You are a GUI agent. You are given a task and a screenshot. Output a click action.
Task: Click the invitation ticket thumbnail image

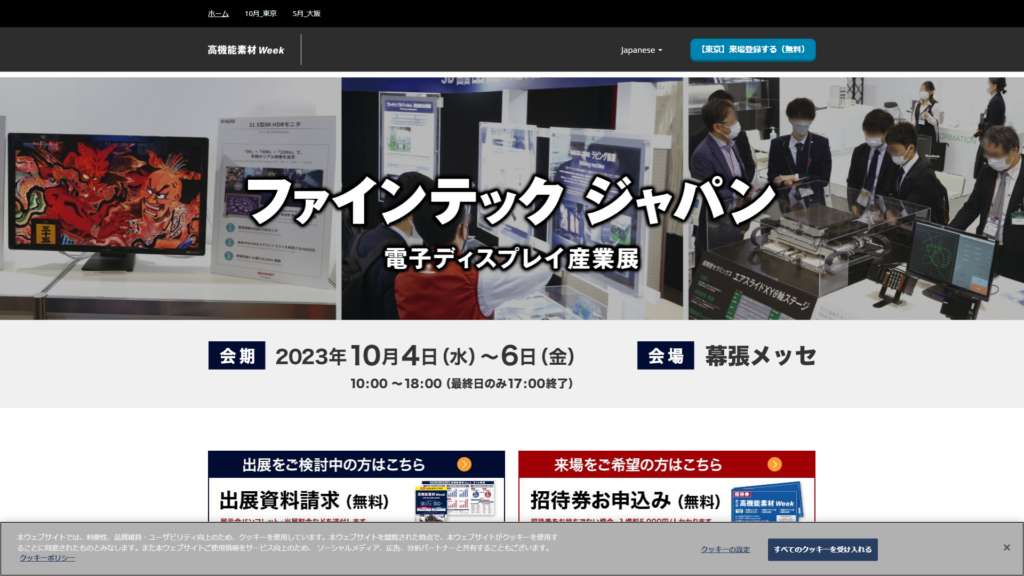click(767, 502)
